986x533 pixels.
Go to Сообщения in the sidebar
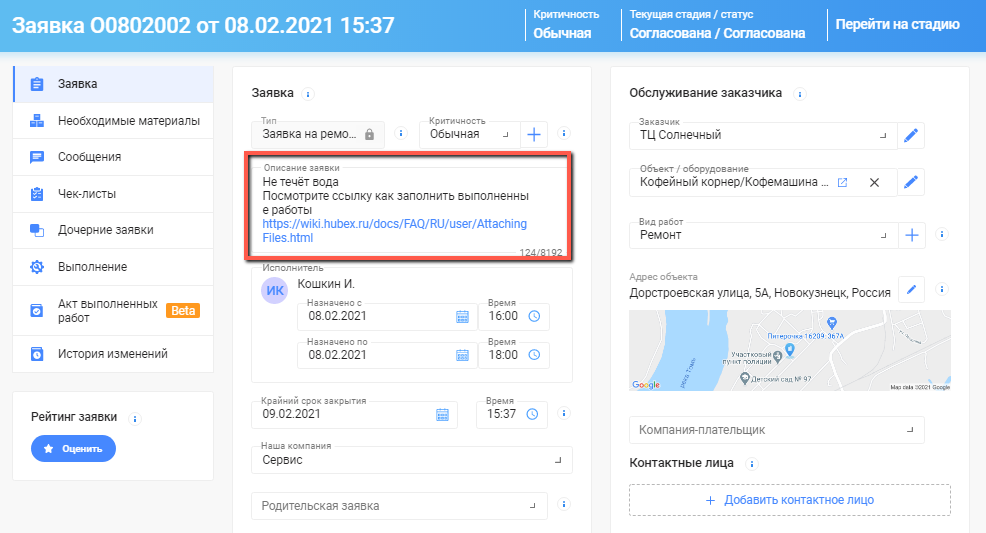(113, 157)
